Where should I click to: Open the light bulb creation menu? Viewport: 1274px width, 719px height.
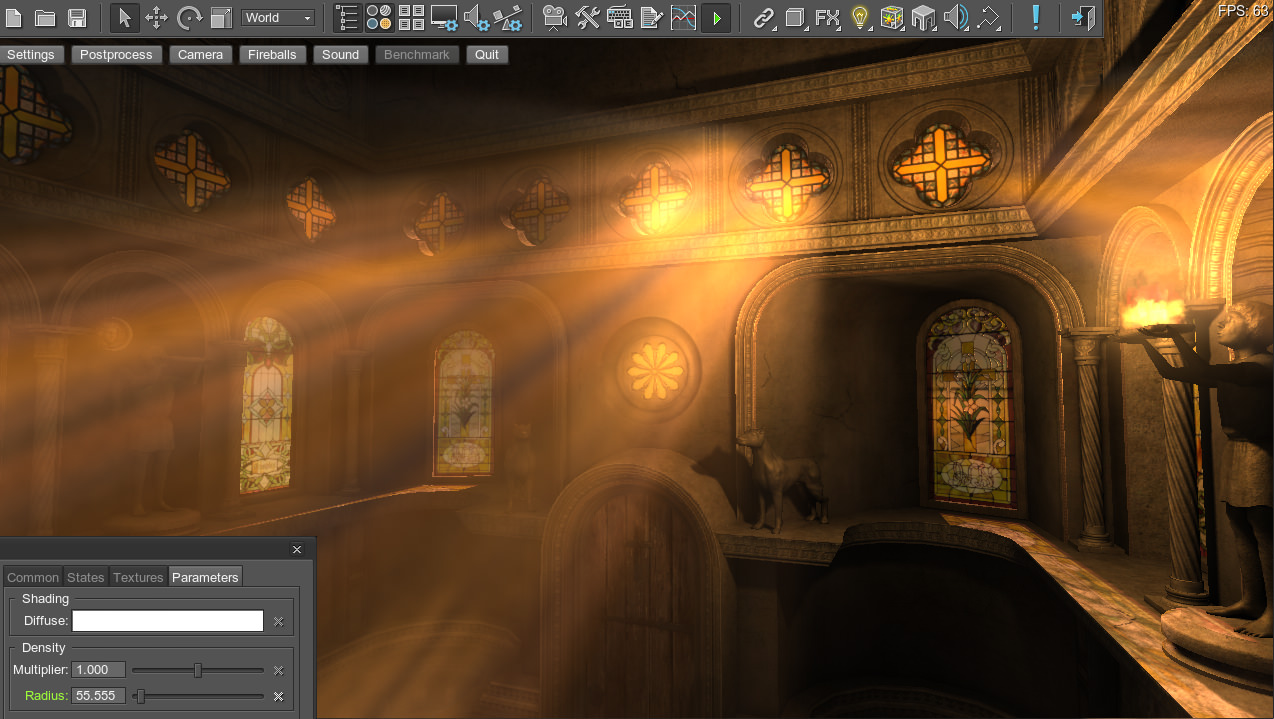pyautogui.click(x=859, y=18)
